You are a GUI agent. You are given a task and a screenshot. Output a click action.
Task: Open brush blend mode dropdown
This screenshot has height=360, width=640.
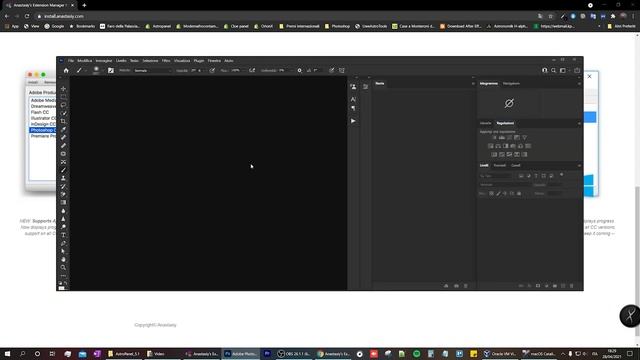153,71
